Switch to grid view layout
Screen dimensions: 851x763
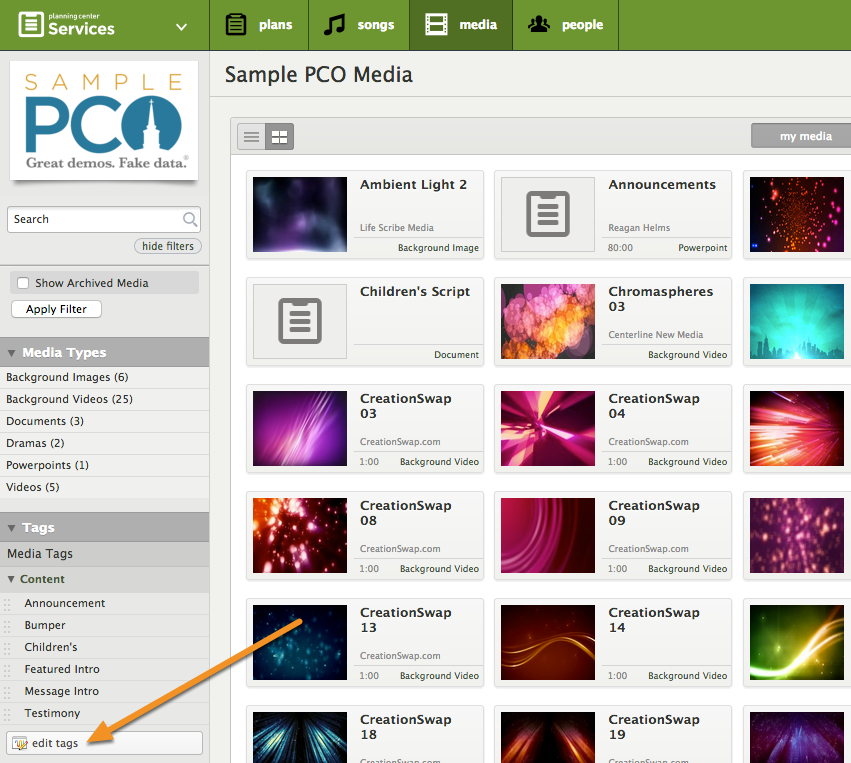click(280, 137)
